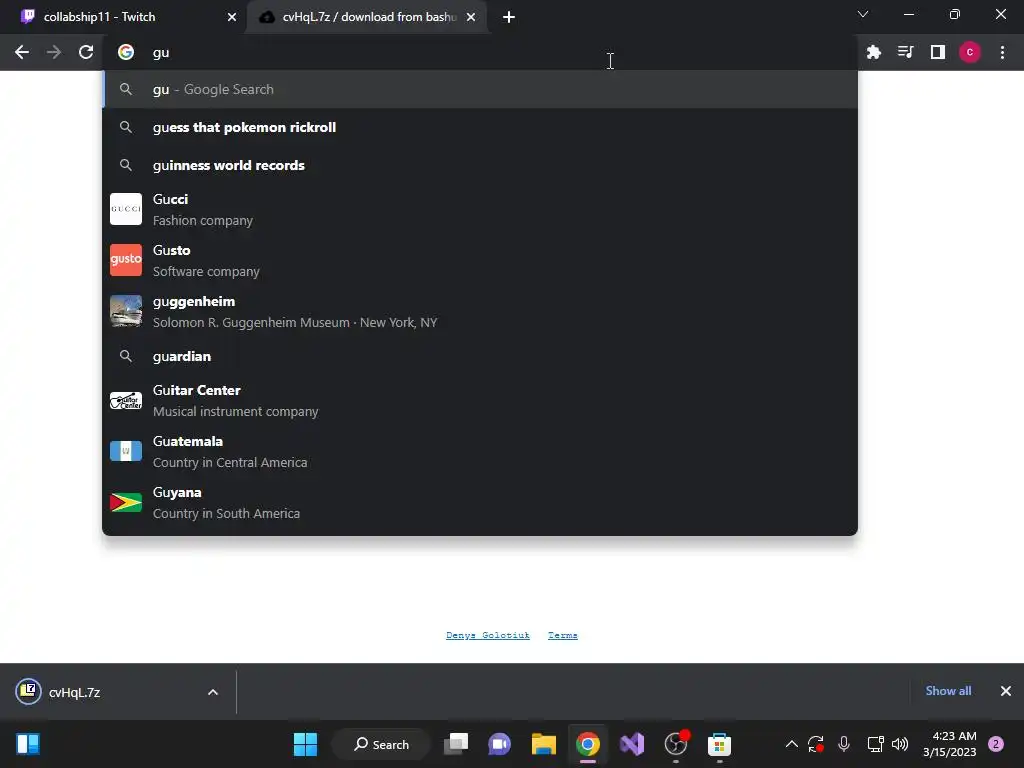Go back to the previous page
This screenshot has height=768, width=1024.
pyautogui.click(x=22, y=52)
